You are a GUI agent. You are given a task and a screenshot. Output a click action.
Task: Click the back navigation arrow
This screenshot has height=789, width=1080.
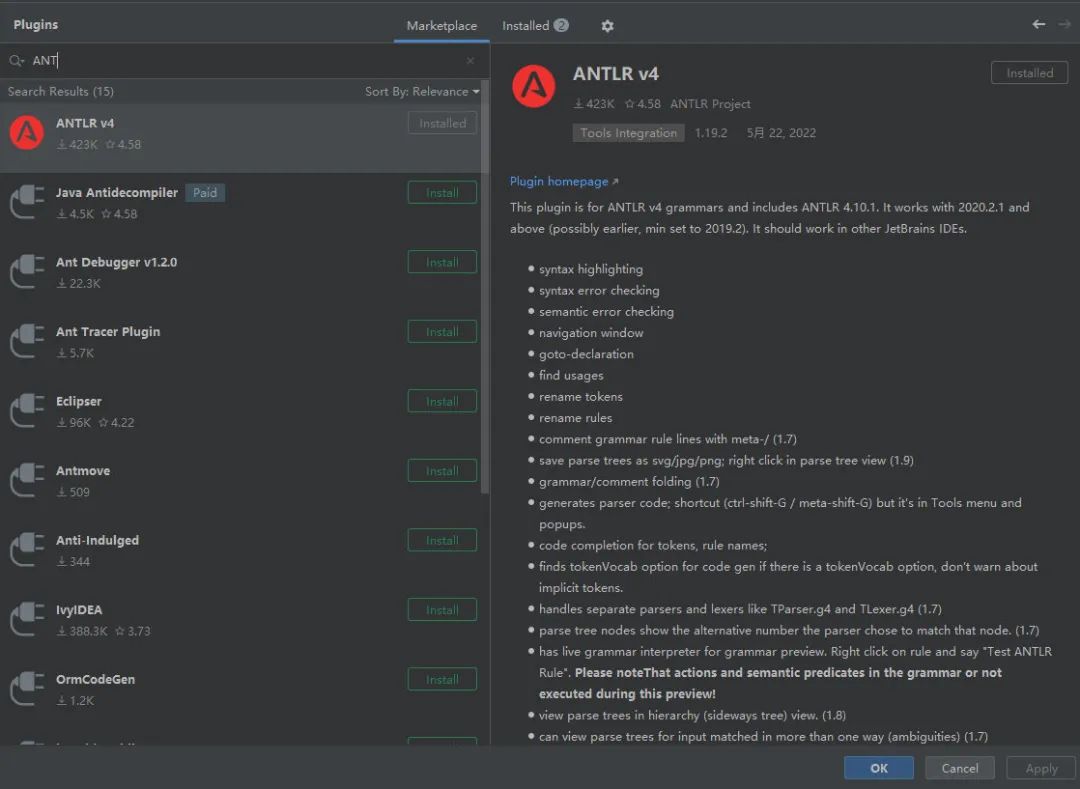[x=1039, y=24]
